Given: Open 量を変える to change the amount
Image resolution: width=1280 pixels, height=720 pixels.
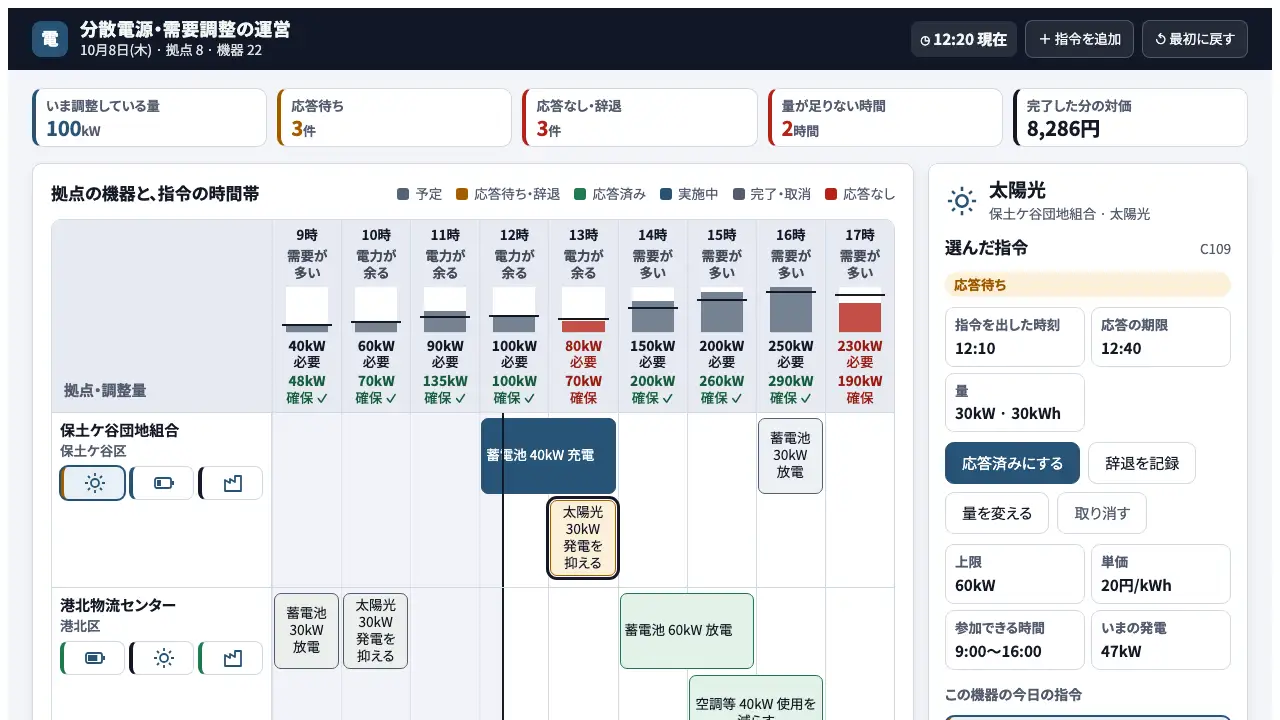Looking at the screenshot, I should tap(997, 513).
